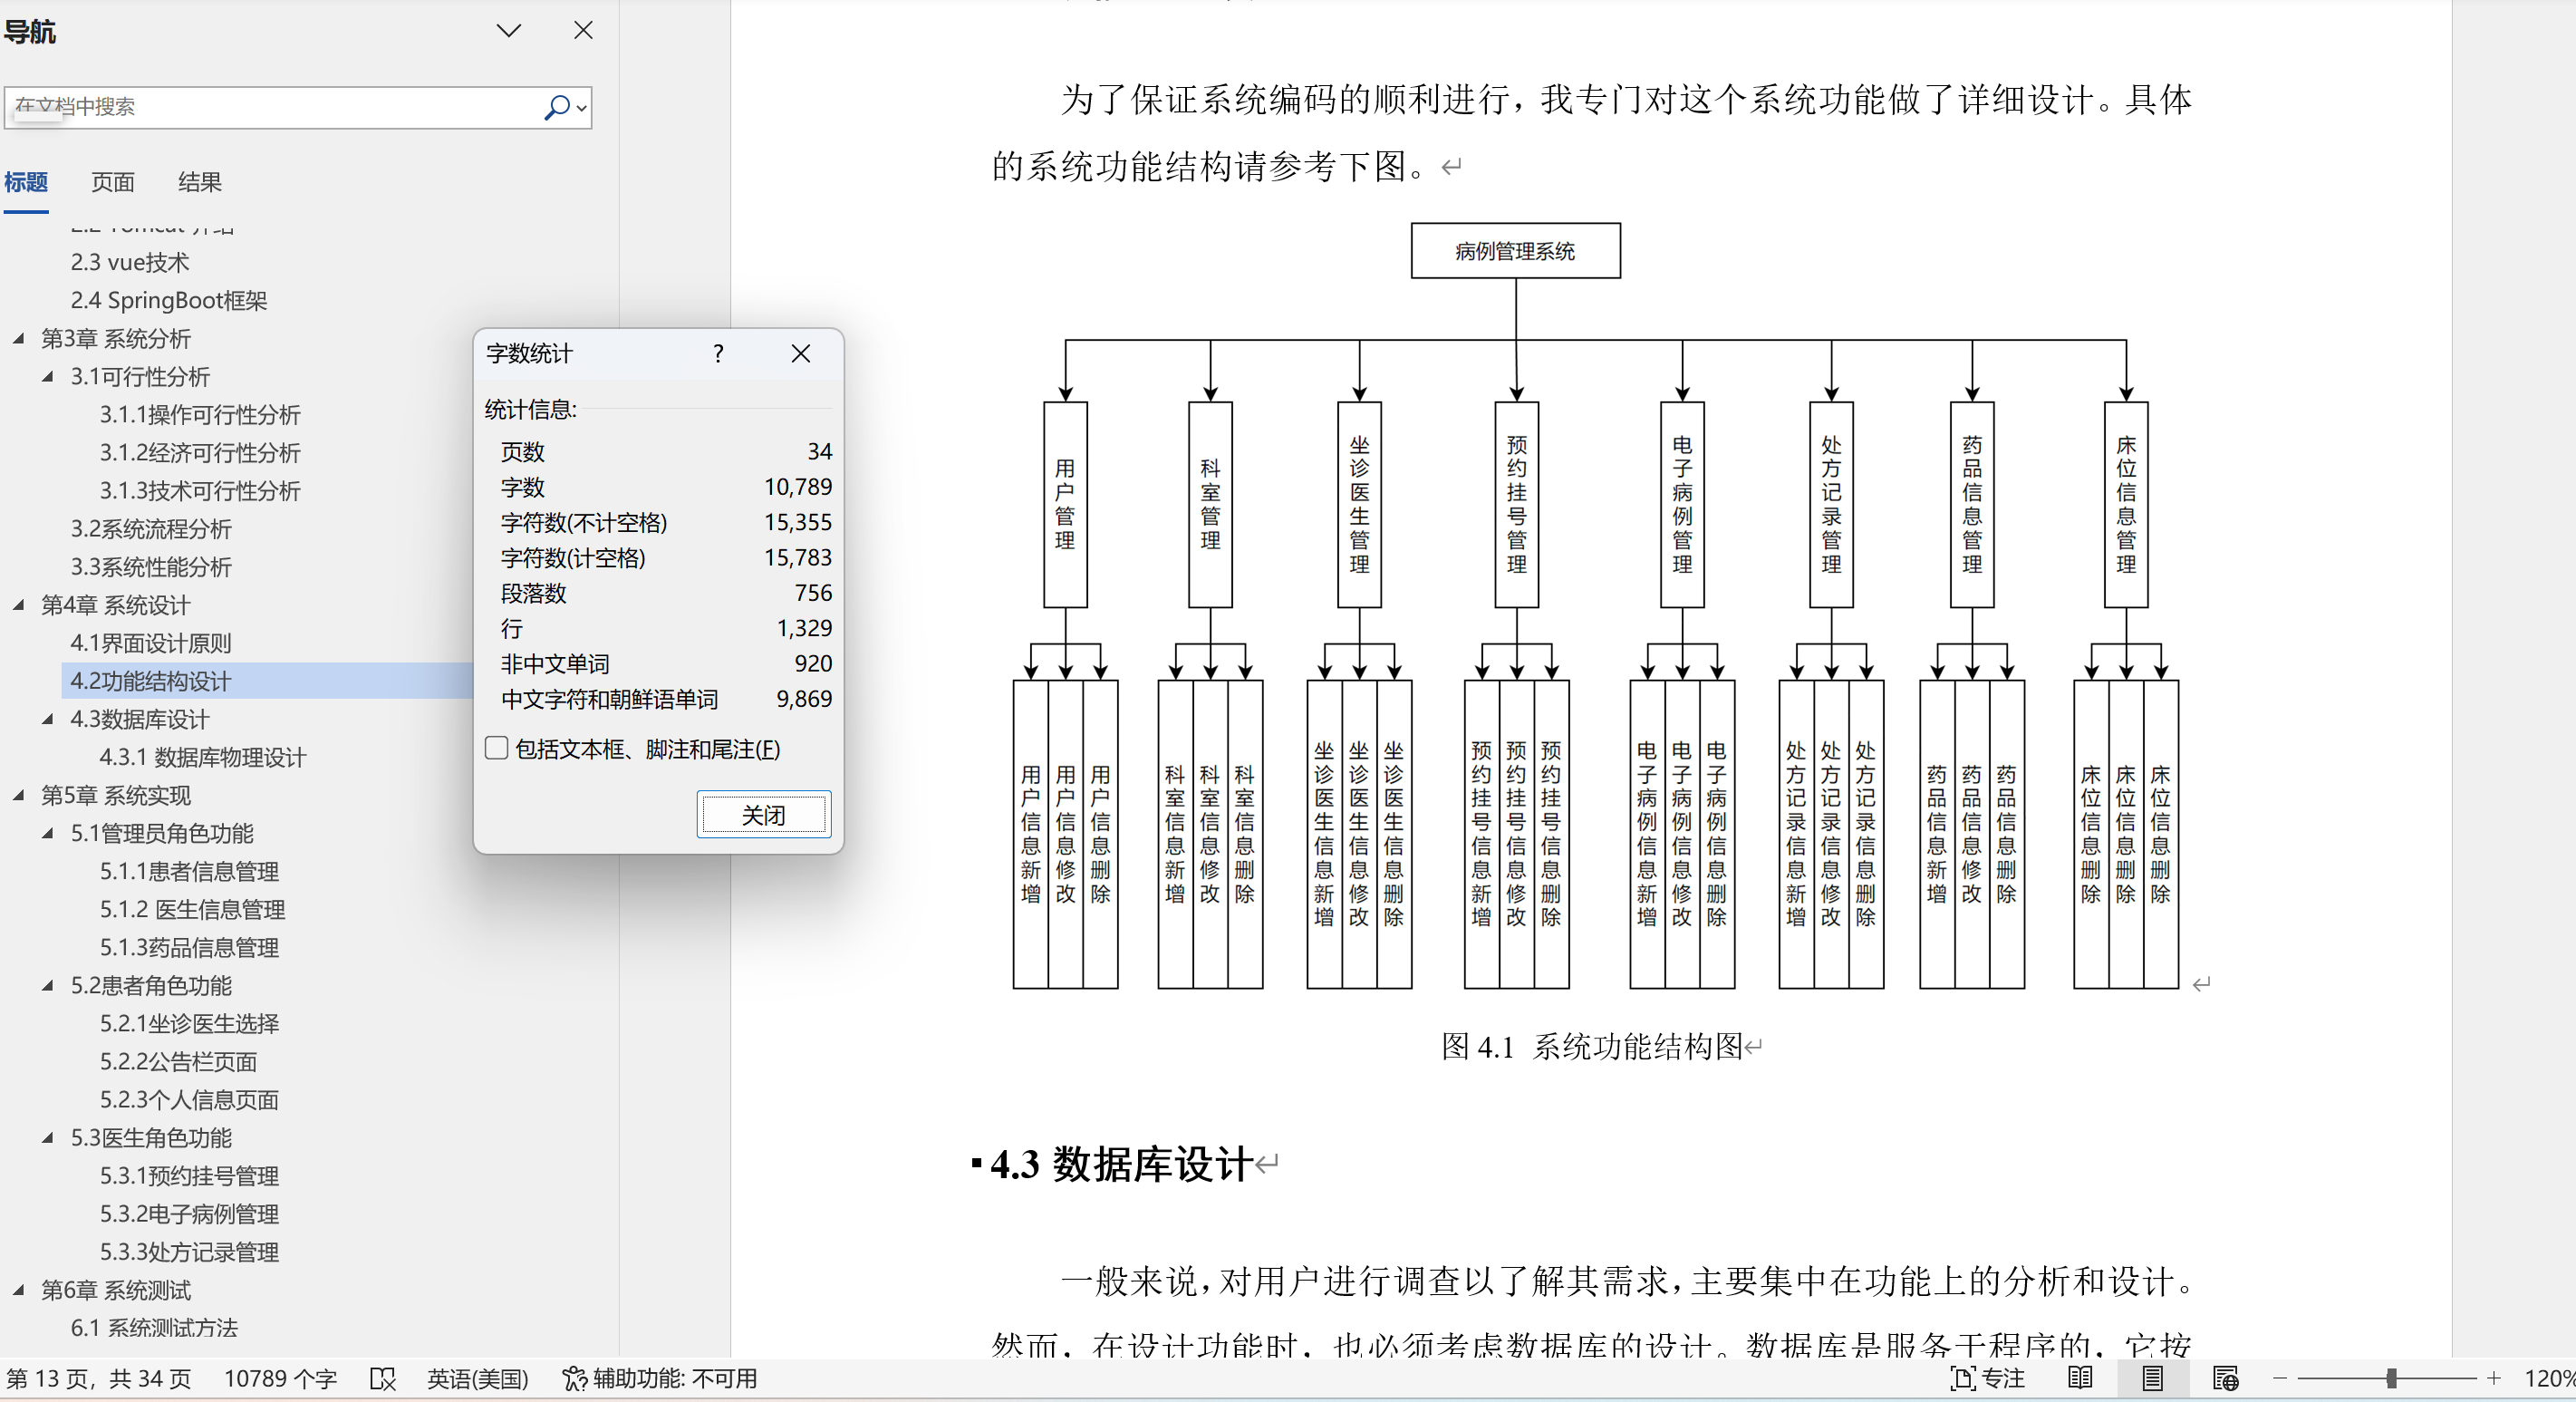This screenshot has height=1402, width=2576.
Task: Select Print Layout view icon
Action: [2152, 1379]
